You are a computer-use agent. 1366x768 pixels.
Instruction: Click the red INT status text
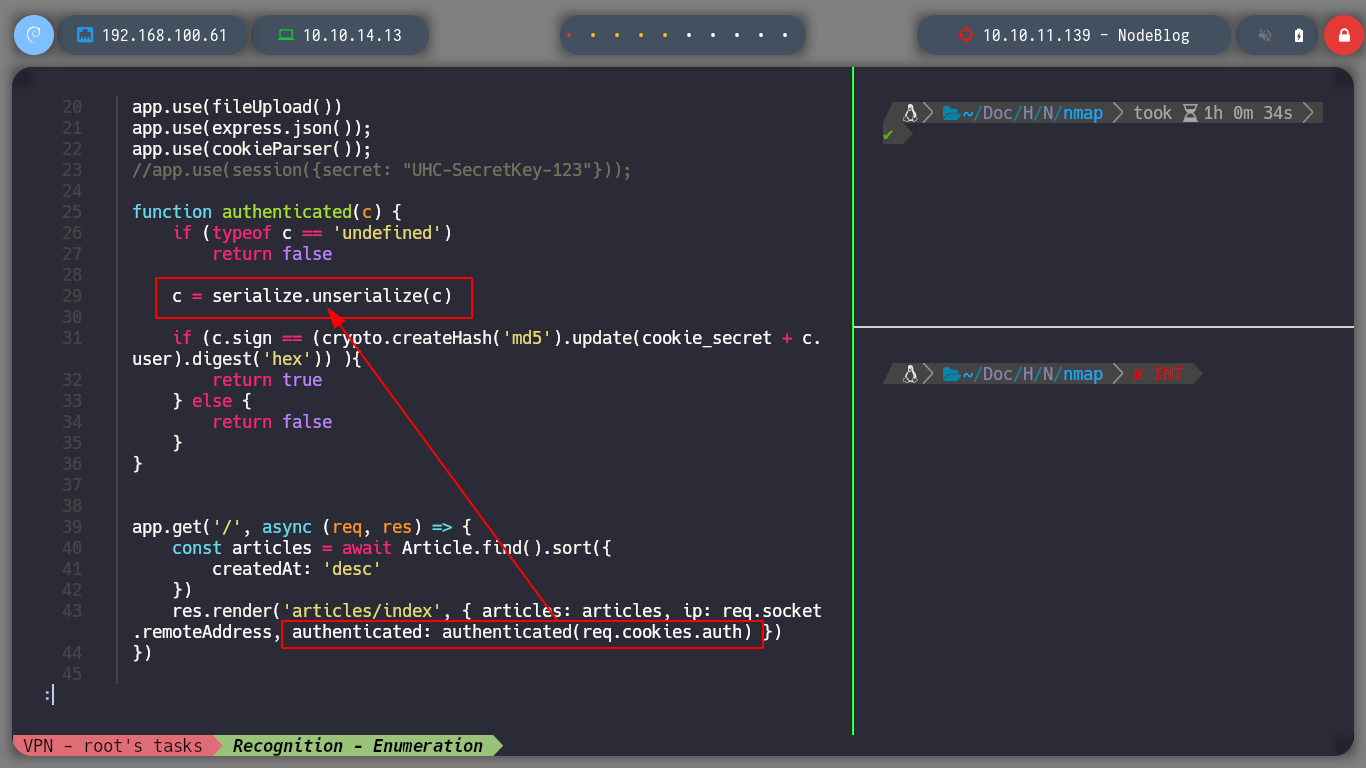[x=1168, y=374]
